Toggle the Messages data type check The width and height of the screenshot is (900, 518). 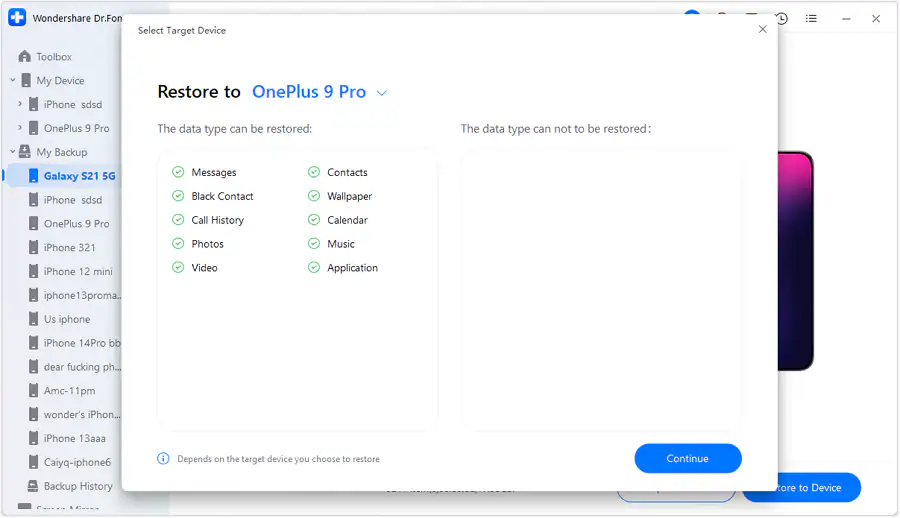[x=178, y=172]
